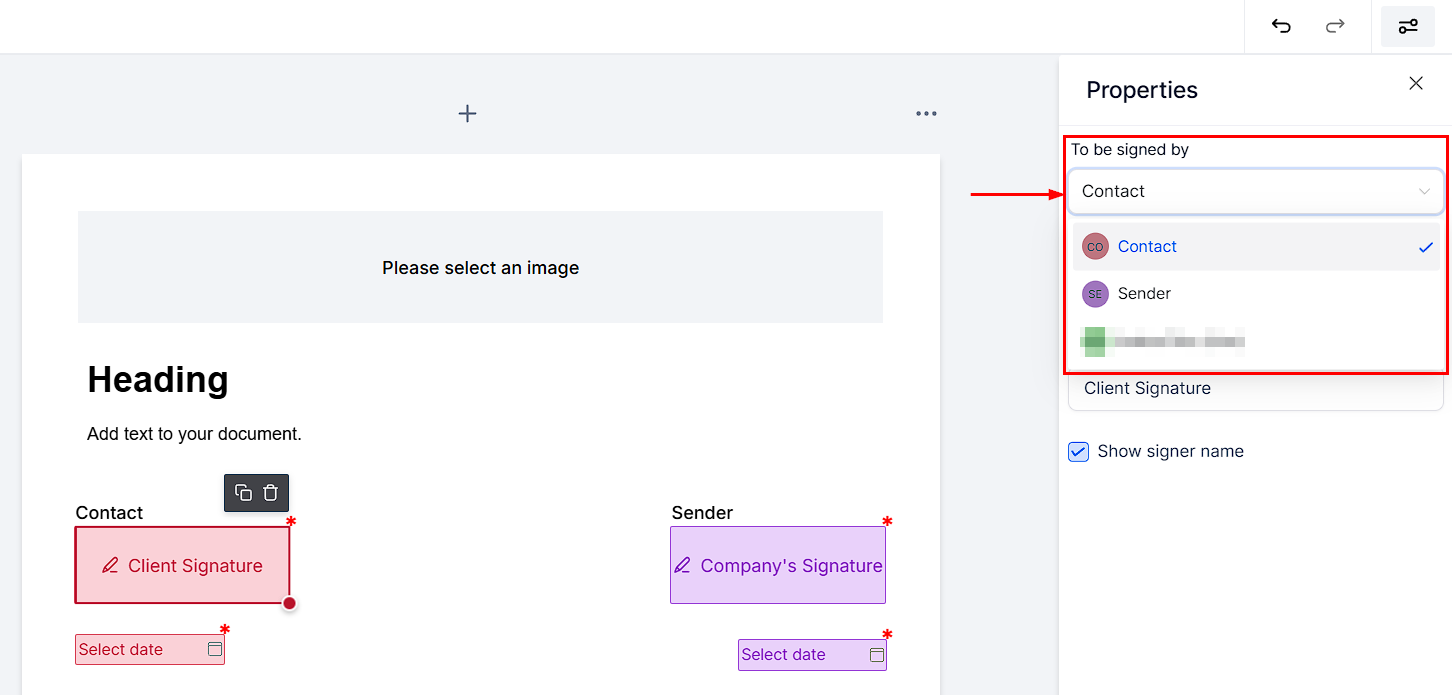Click the undo arrow icon
This screenshot has height=695, width=1452.
pyautogui.click(x=1281, y=26)
